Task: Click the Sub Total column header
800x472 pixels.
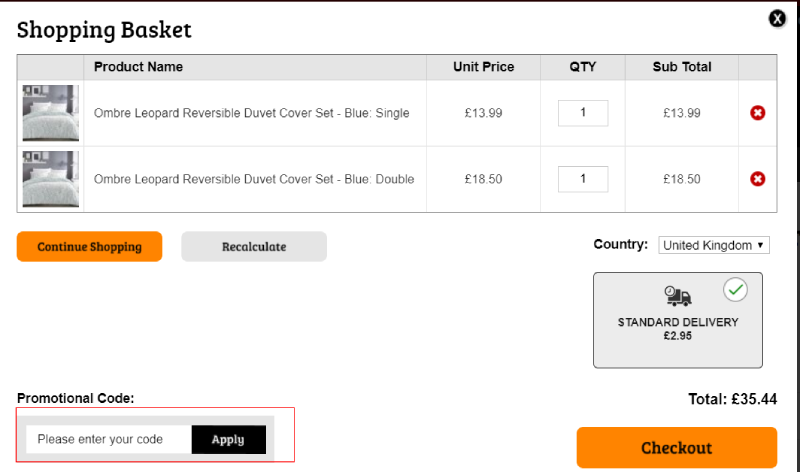Action: click(682, 67)
